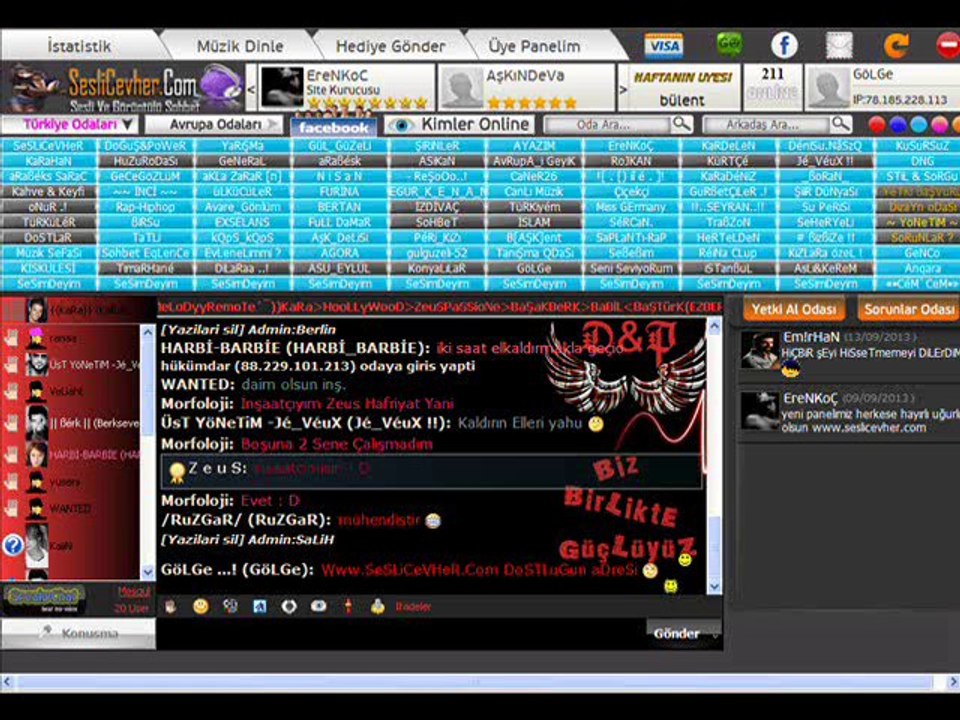Screen dimensions: 960x720
Task: Click the VISA payment icon
Action: 664,46
